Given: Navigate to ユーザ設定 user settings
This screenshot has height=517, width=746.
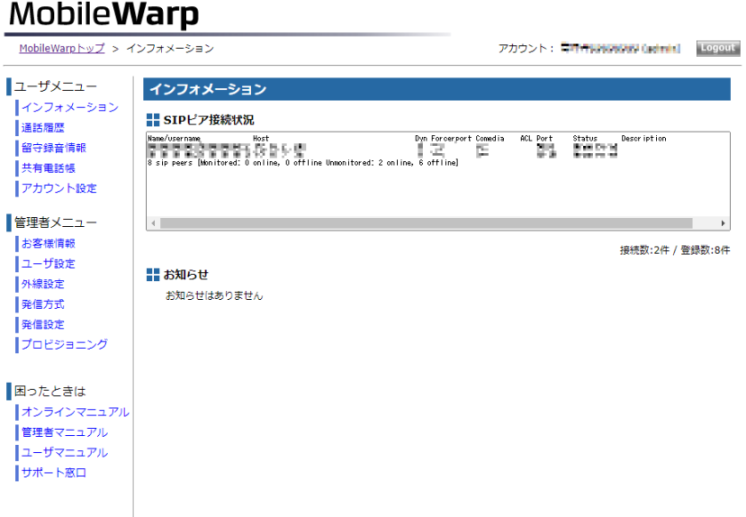Looking at the screenshot, I should [x=48, y=264].
